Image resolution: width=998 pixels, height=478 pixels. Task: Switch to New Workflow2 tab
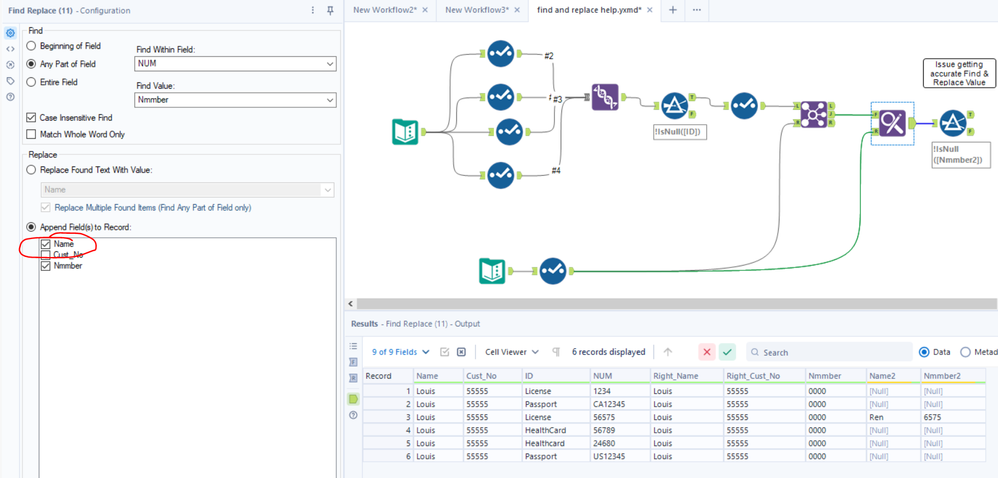385,10
